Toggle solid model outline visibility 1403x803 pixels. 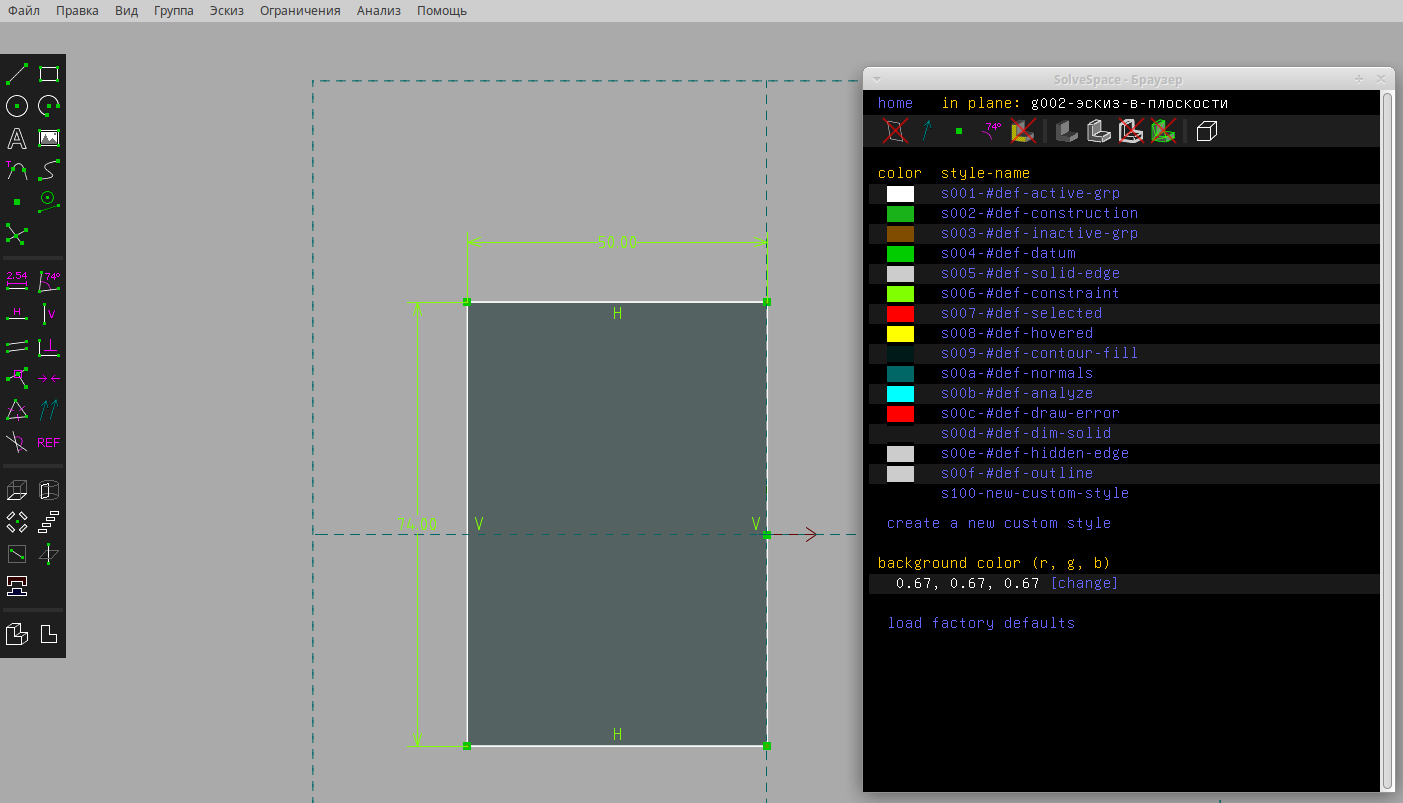[1131, 131]
